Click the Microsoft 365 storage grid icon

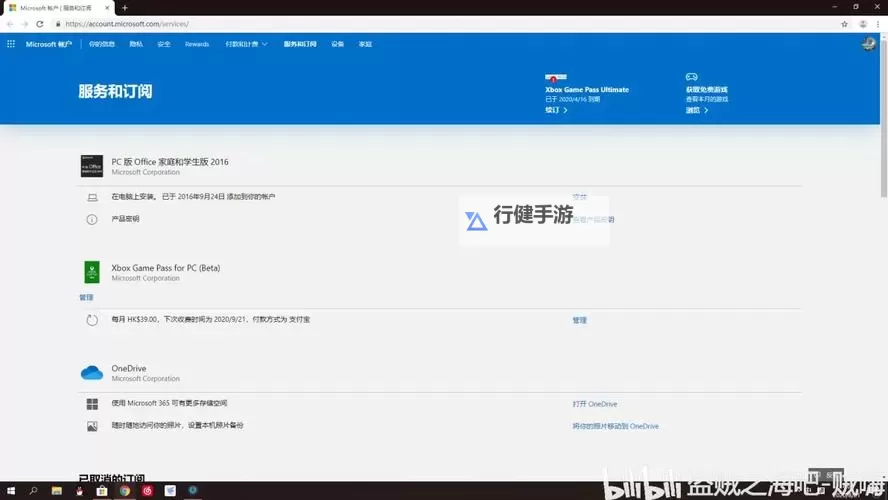click(x=92, y=404)
